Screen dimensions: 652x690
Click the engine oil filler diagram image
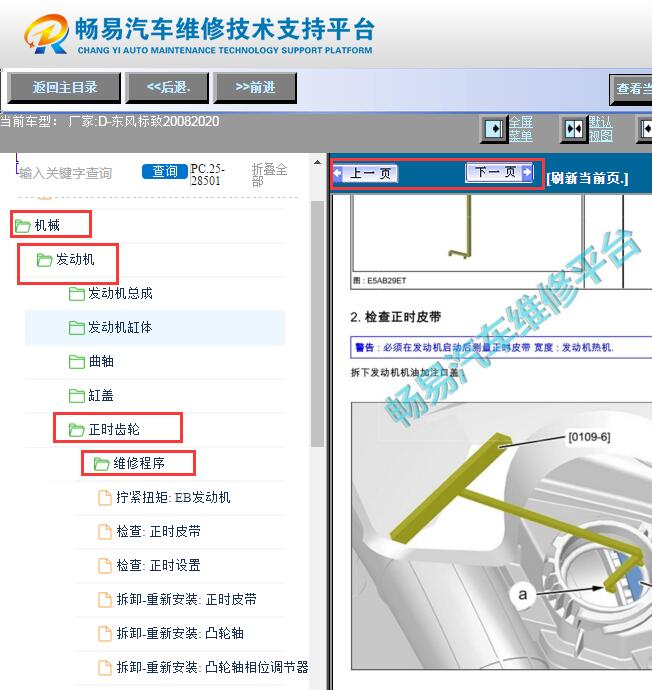pyautogui.click(x=502, y=536)
